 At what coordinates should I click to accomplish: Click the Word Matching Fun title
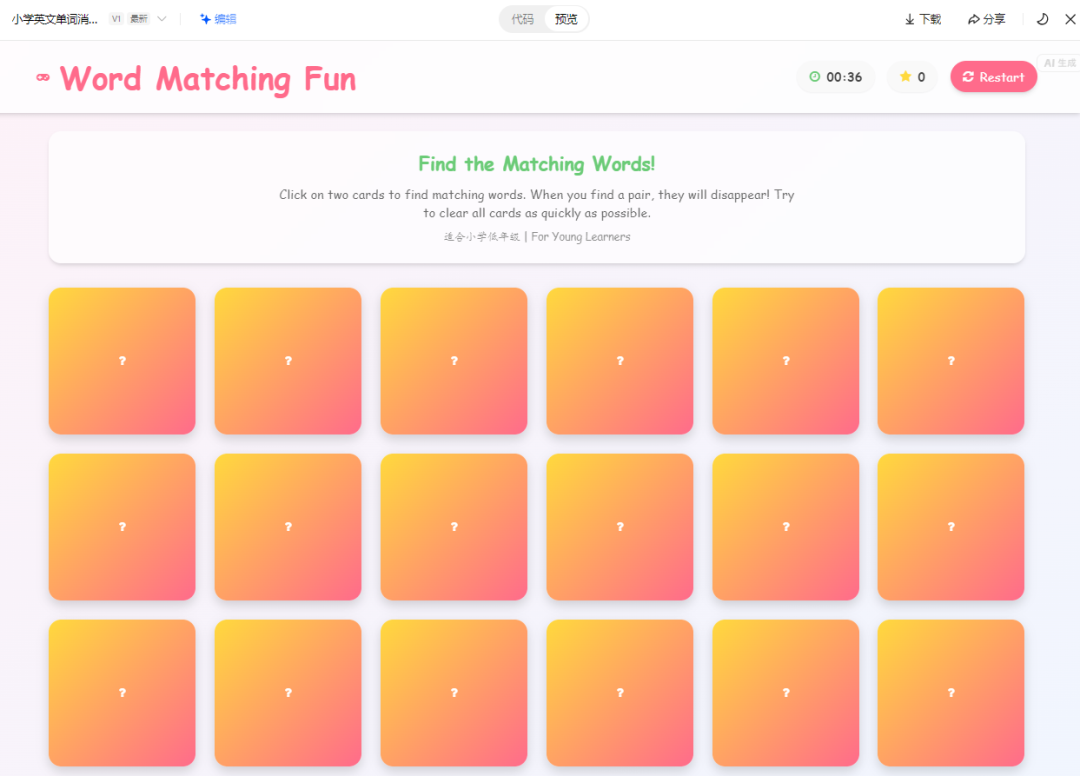pos(208,79)
